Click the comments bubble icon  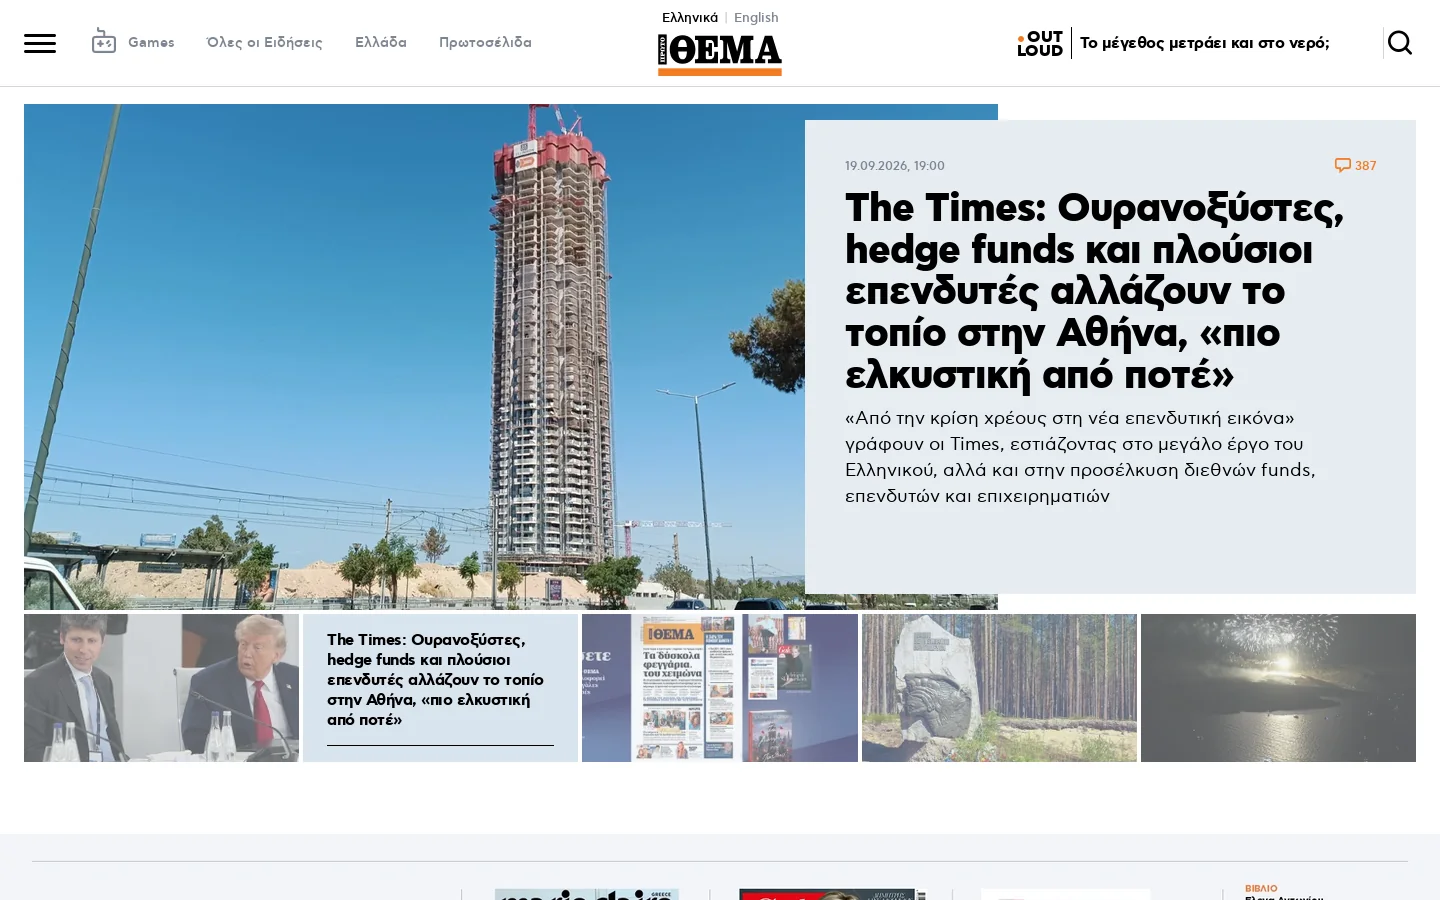[x=1343, y=165]
